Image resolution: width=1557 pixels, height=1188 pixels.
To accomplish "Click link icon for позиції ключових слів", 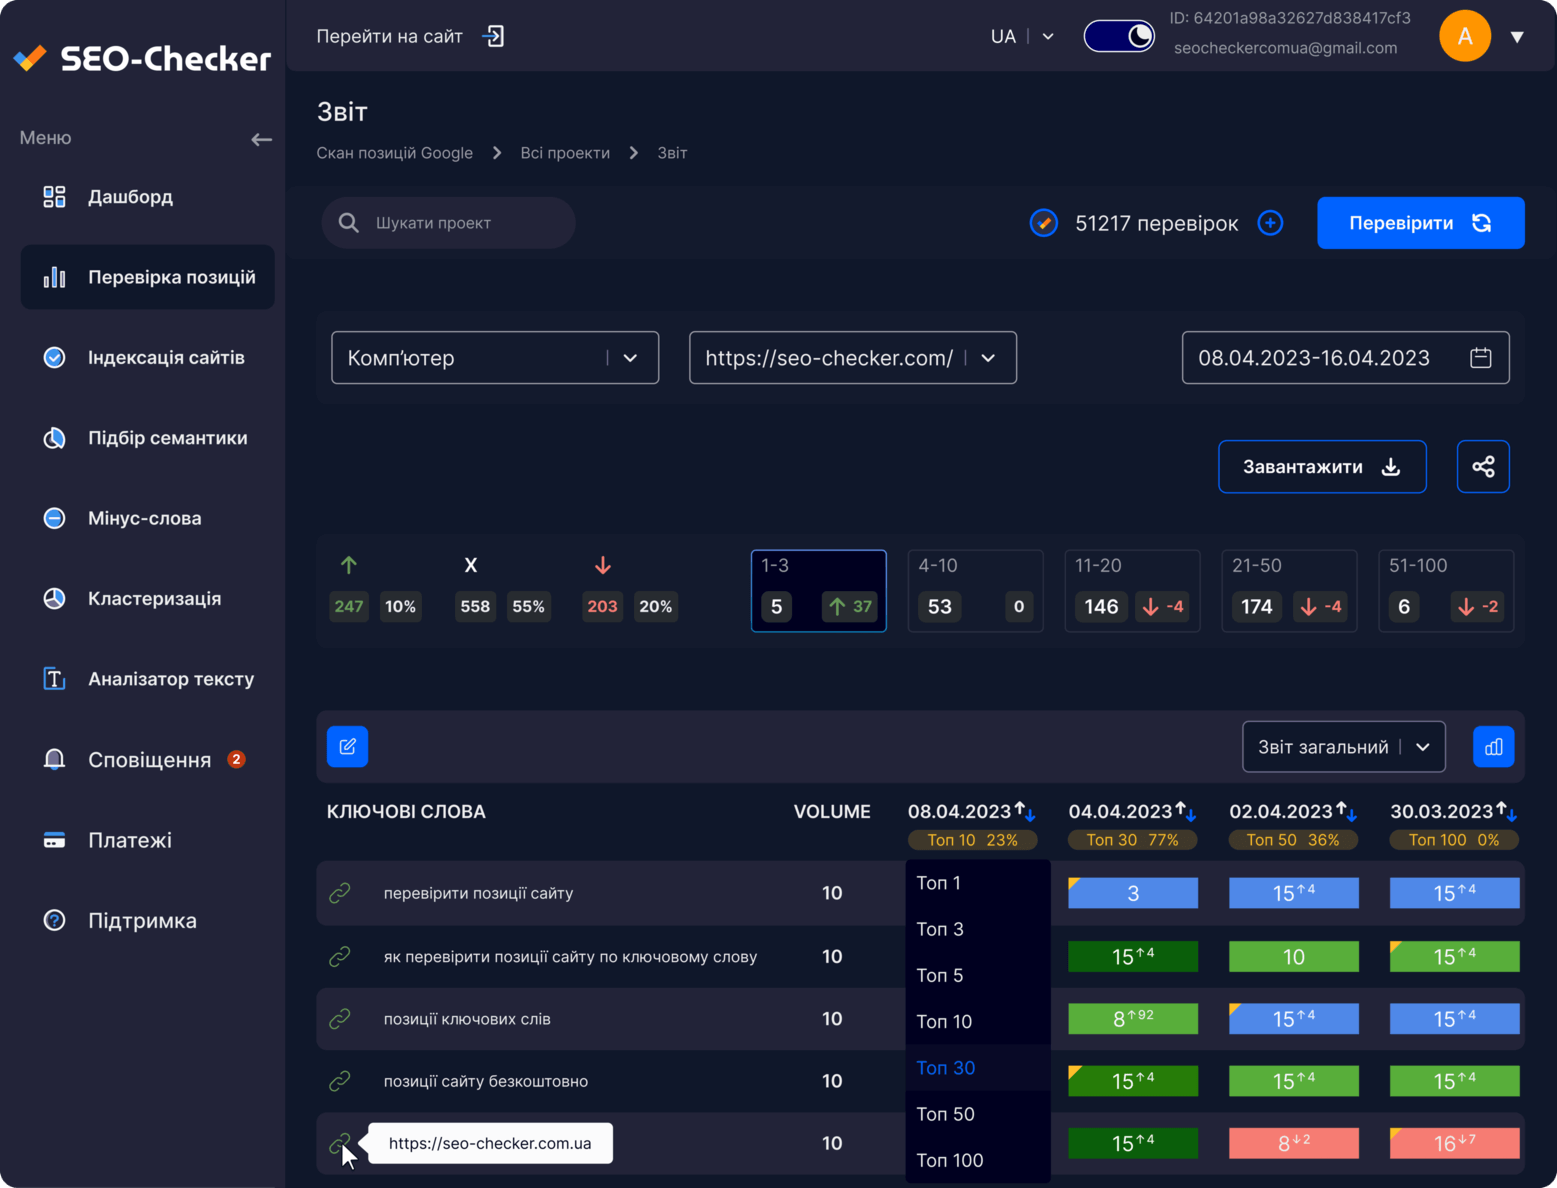I will point(340,1019).
